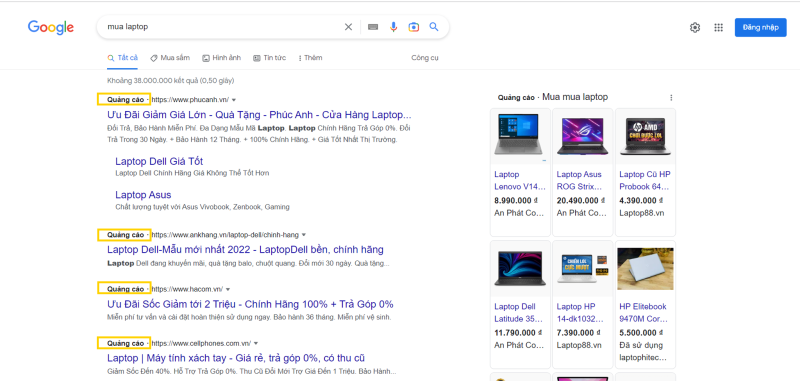800x386 pixels.
Task: Switch to the Mua sắm tab
Action: click(170, 58)
